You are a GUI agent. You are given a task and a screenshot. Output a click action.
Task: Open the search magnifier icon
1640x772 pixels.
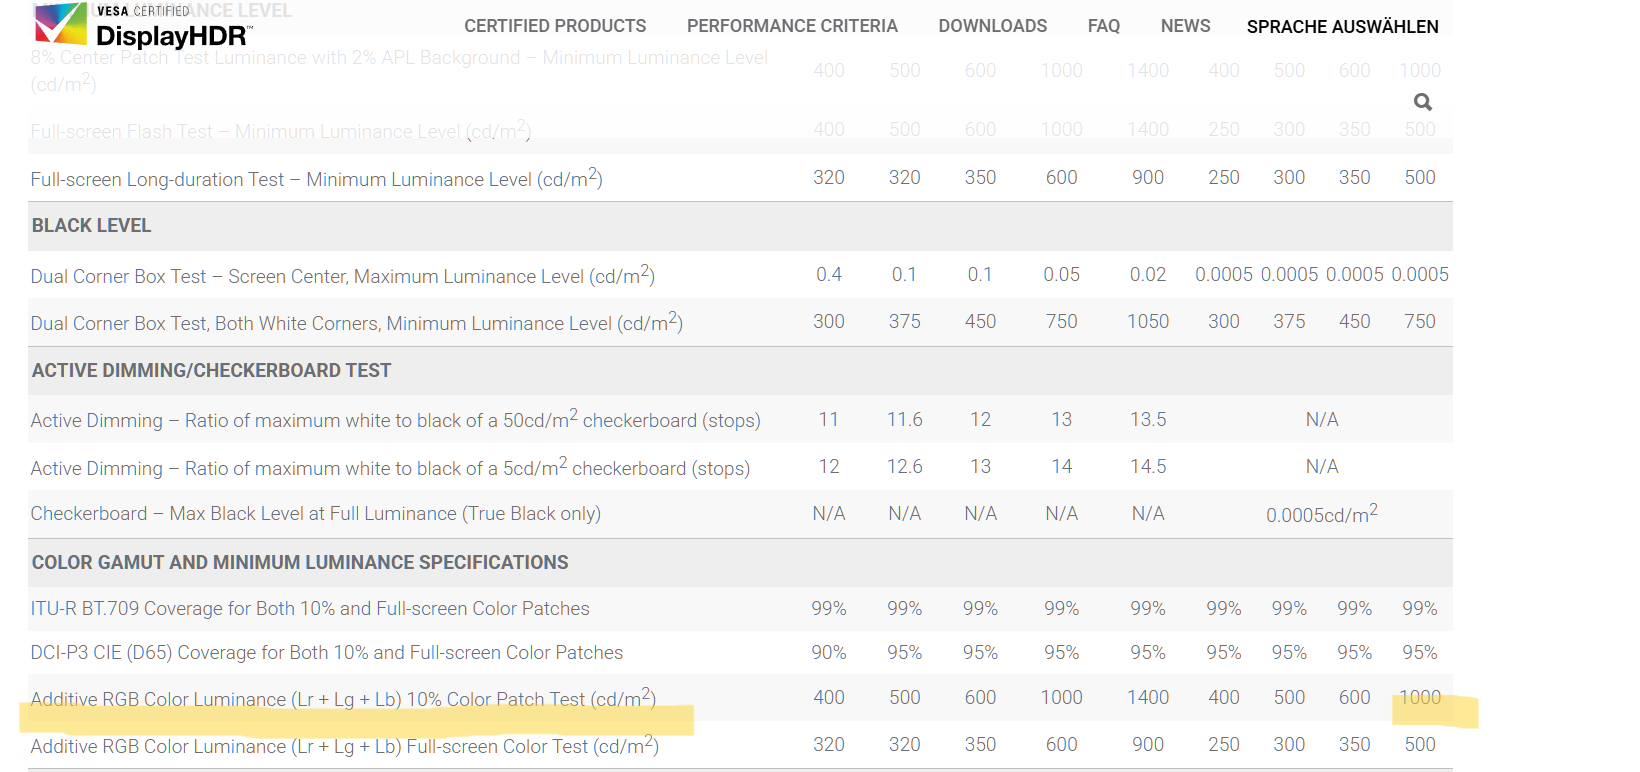[1423, 102]
